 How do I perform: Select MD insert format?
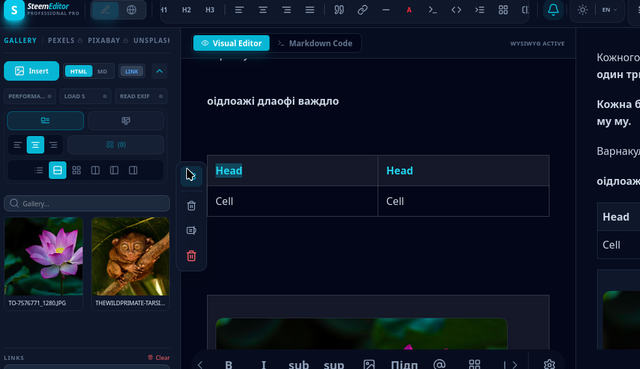(x=102, y=71)
